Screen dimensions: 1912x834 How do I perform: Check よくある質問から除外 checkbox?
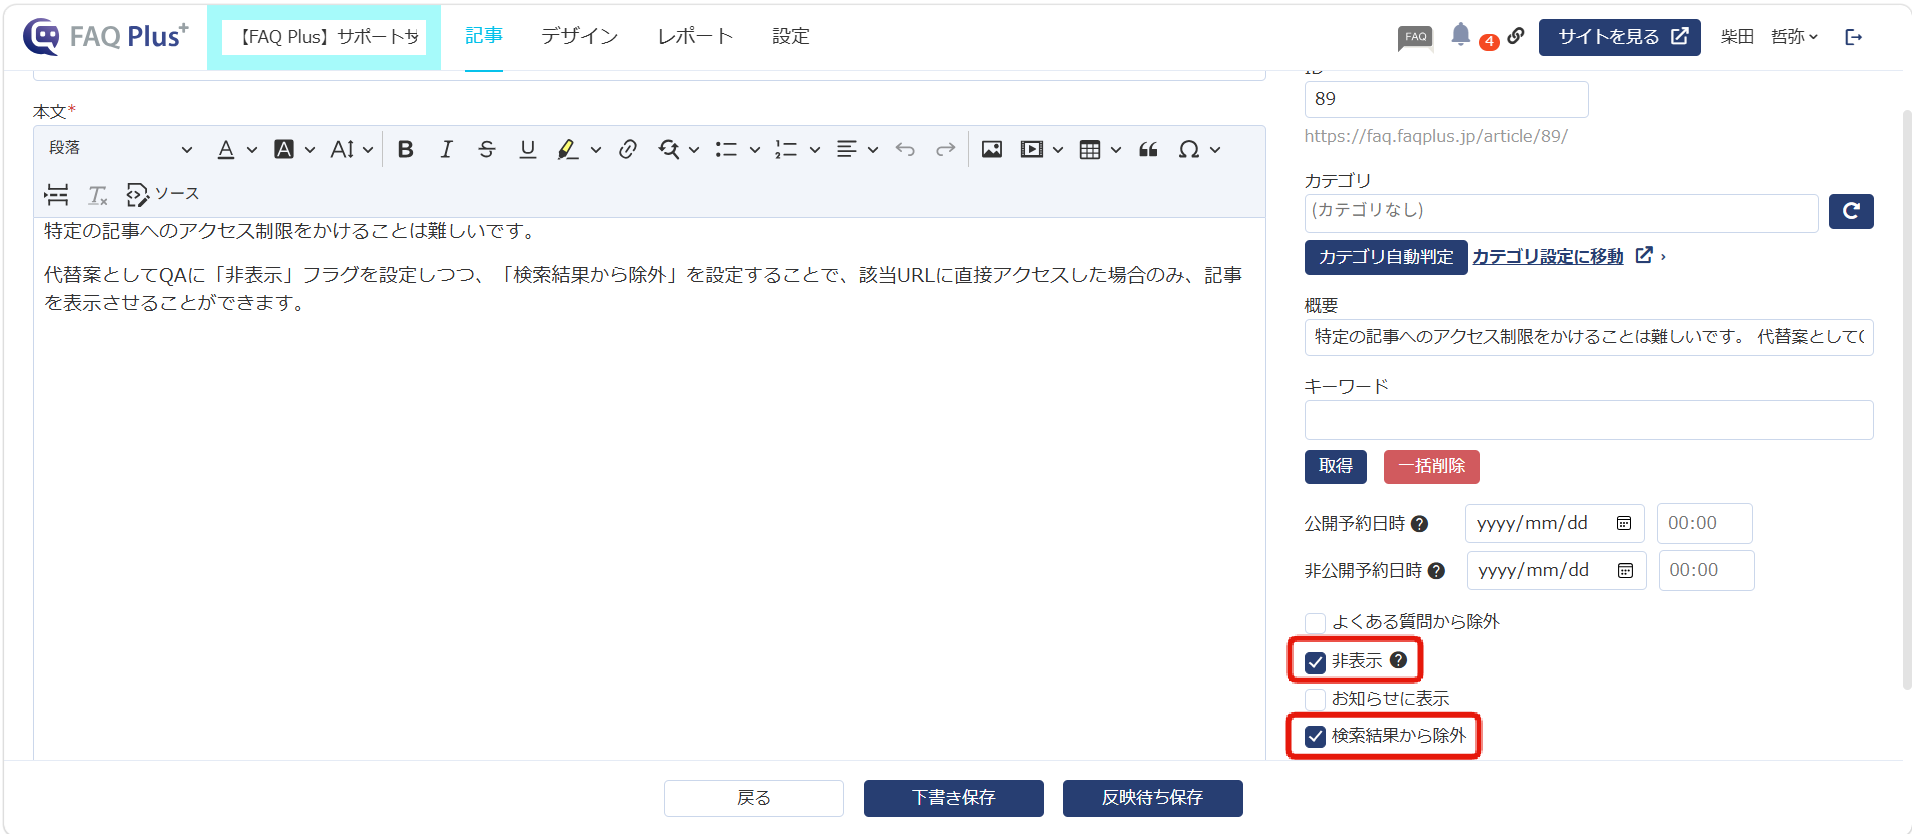pyautogui.click(x=1315, y=623)
